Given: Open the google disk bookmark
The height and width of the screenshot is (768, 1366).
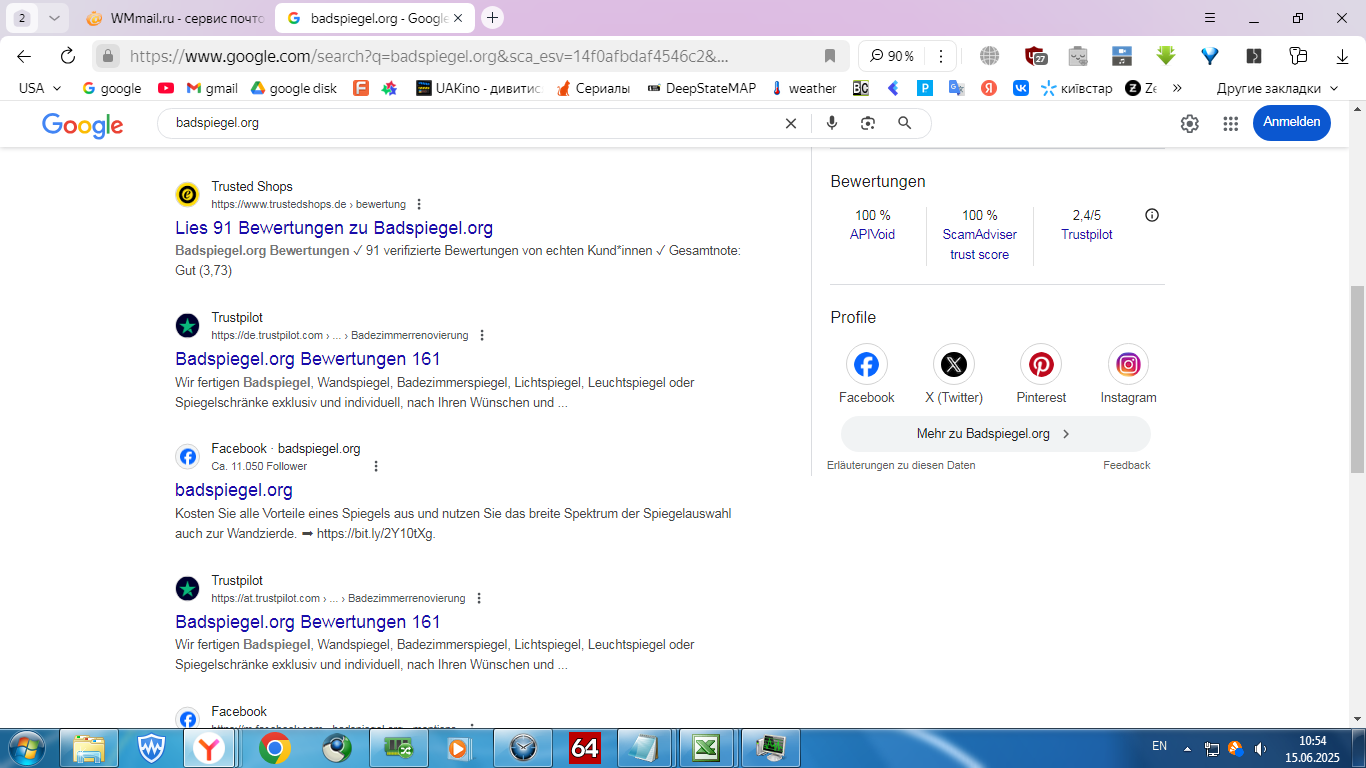Looking at the screenshot, I should point(294,88).
